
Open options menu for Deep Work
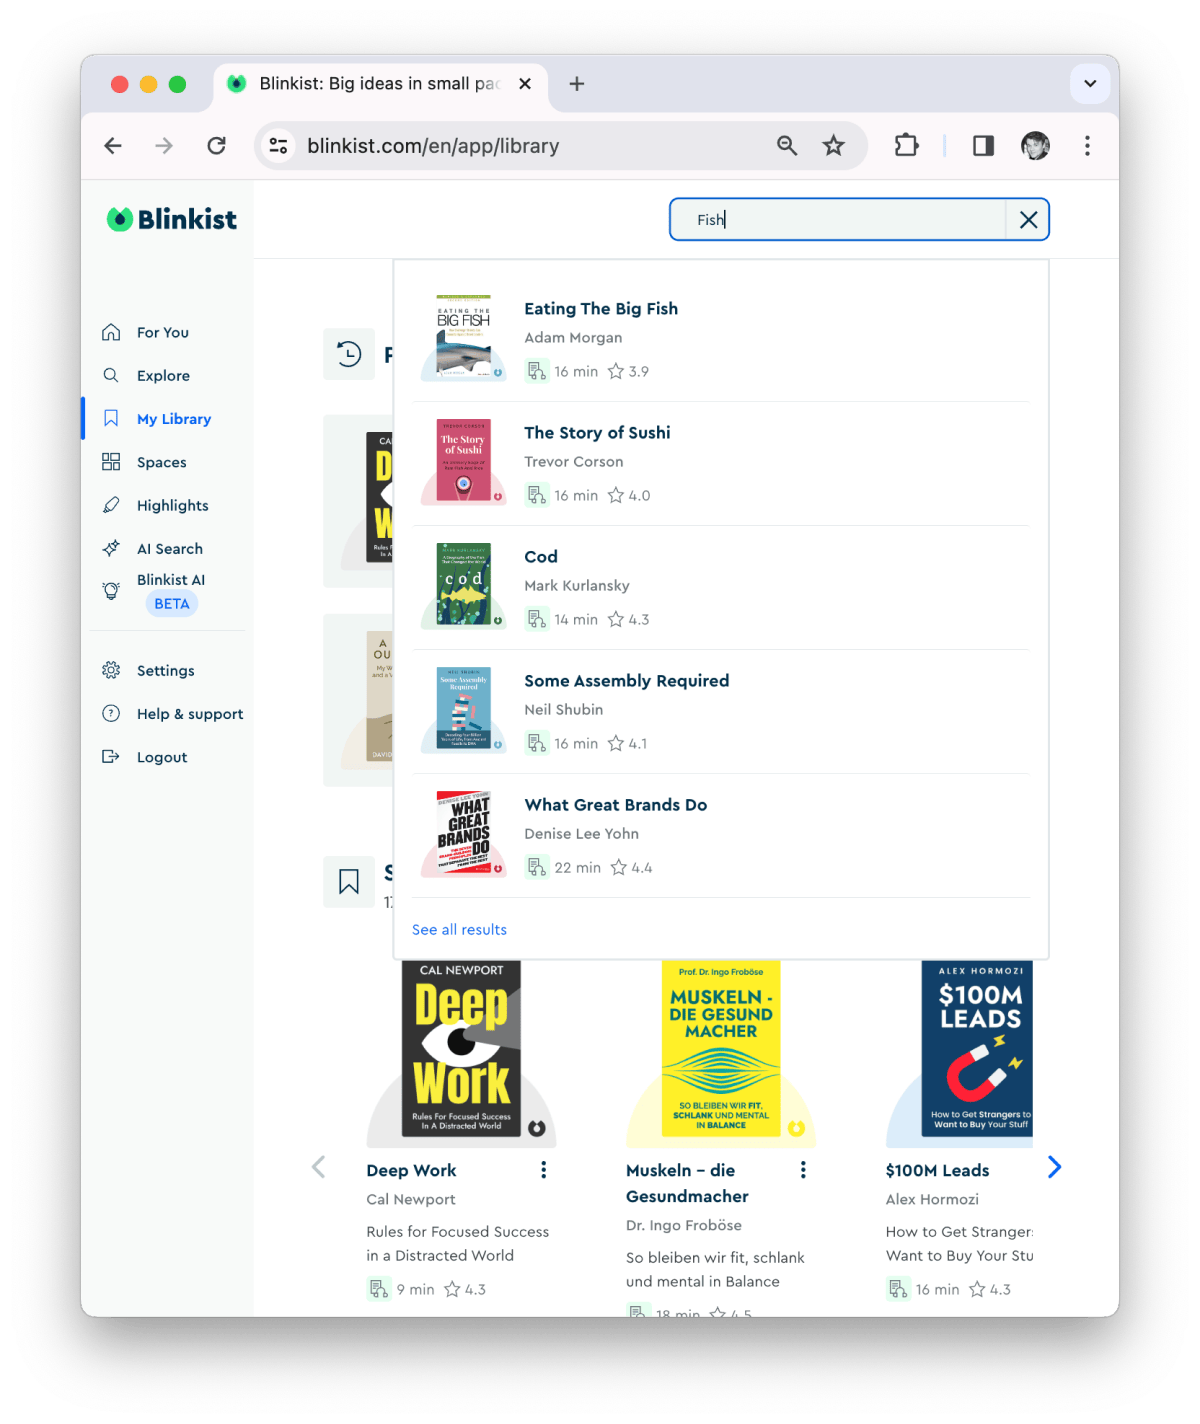[543, 1170]
